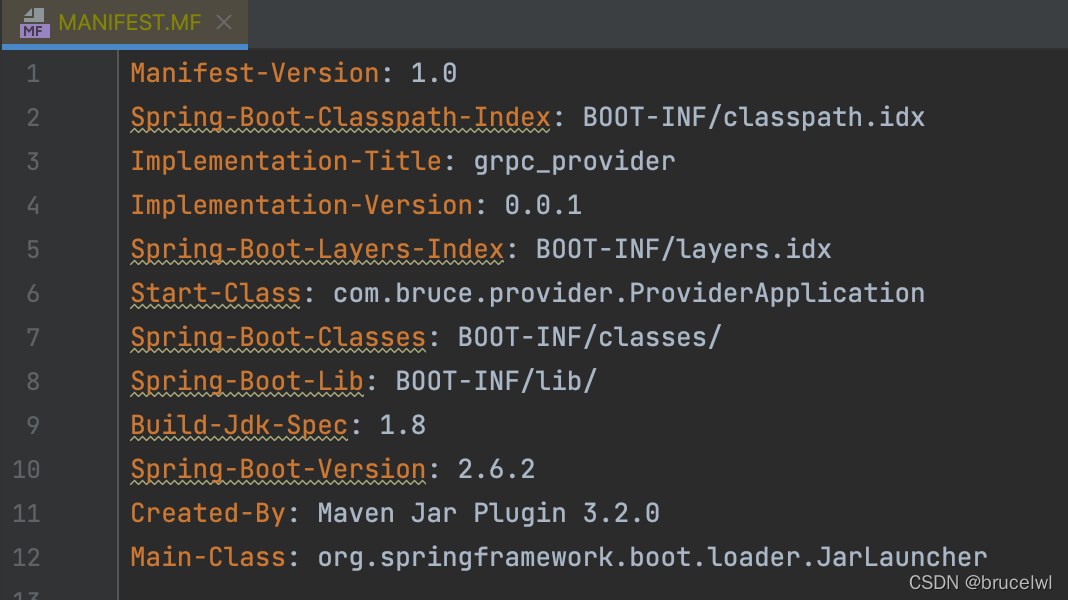Click the Manifest-Version key
The width and height of the screenshot is (1068, 600).
pos(255,73)
